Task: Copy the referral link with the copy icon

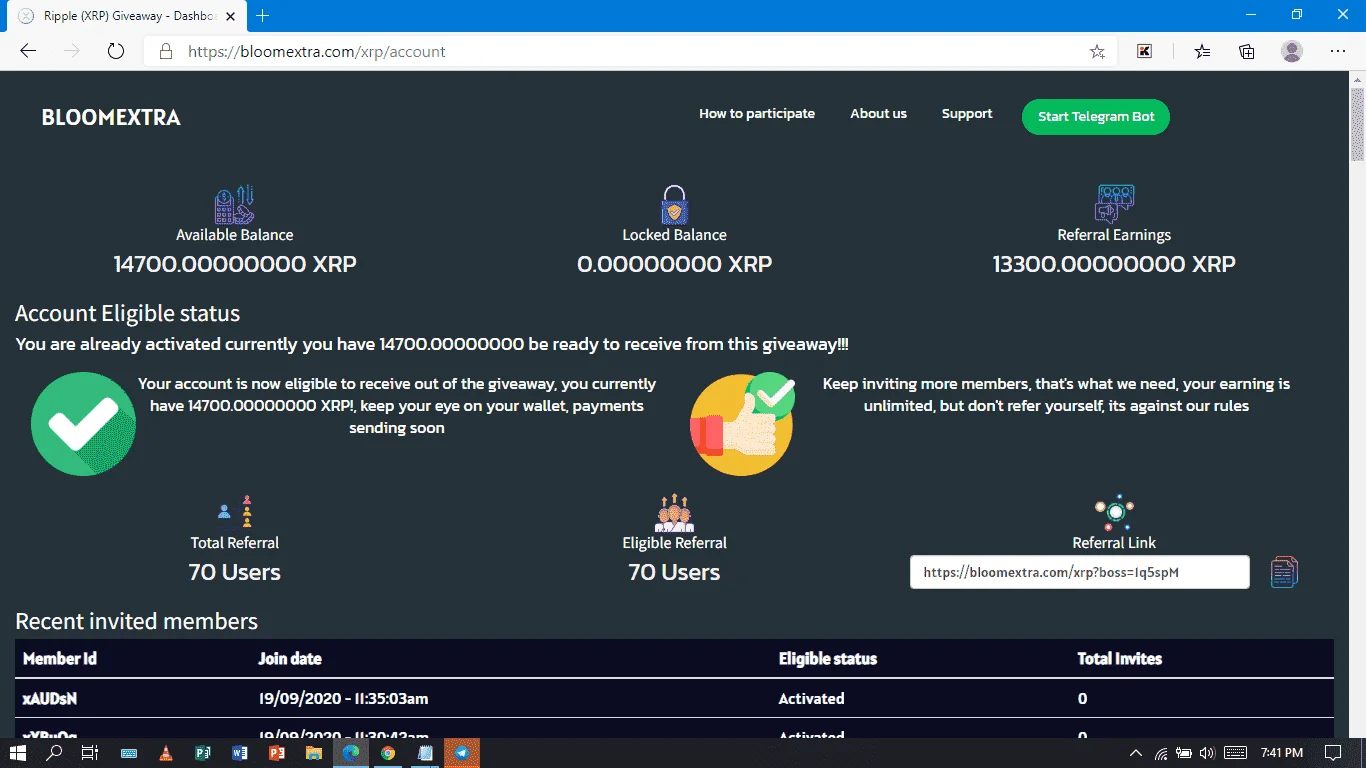Action: click(1284, 572)
